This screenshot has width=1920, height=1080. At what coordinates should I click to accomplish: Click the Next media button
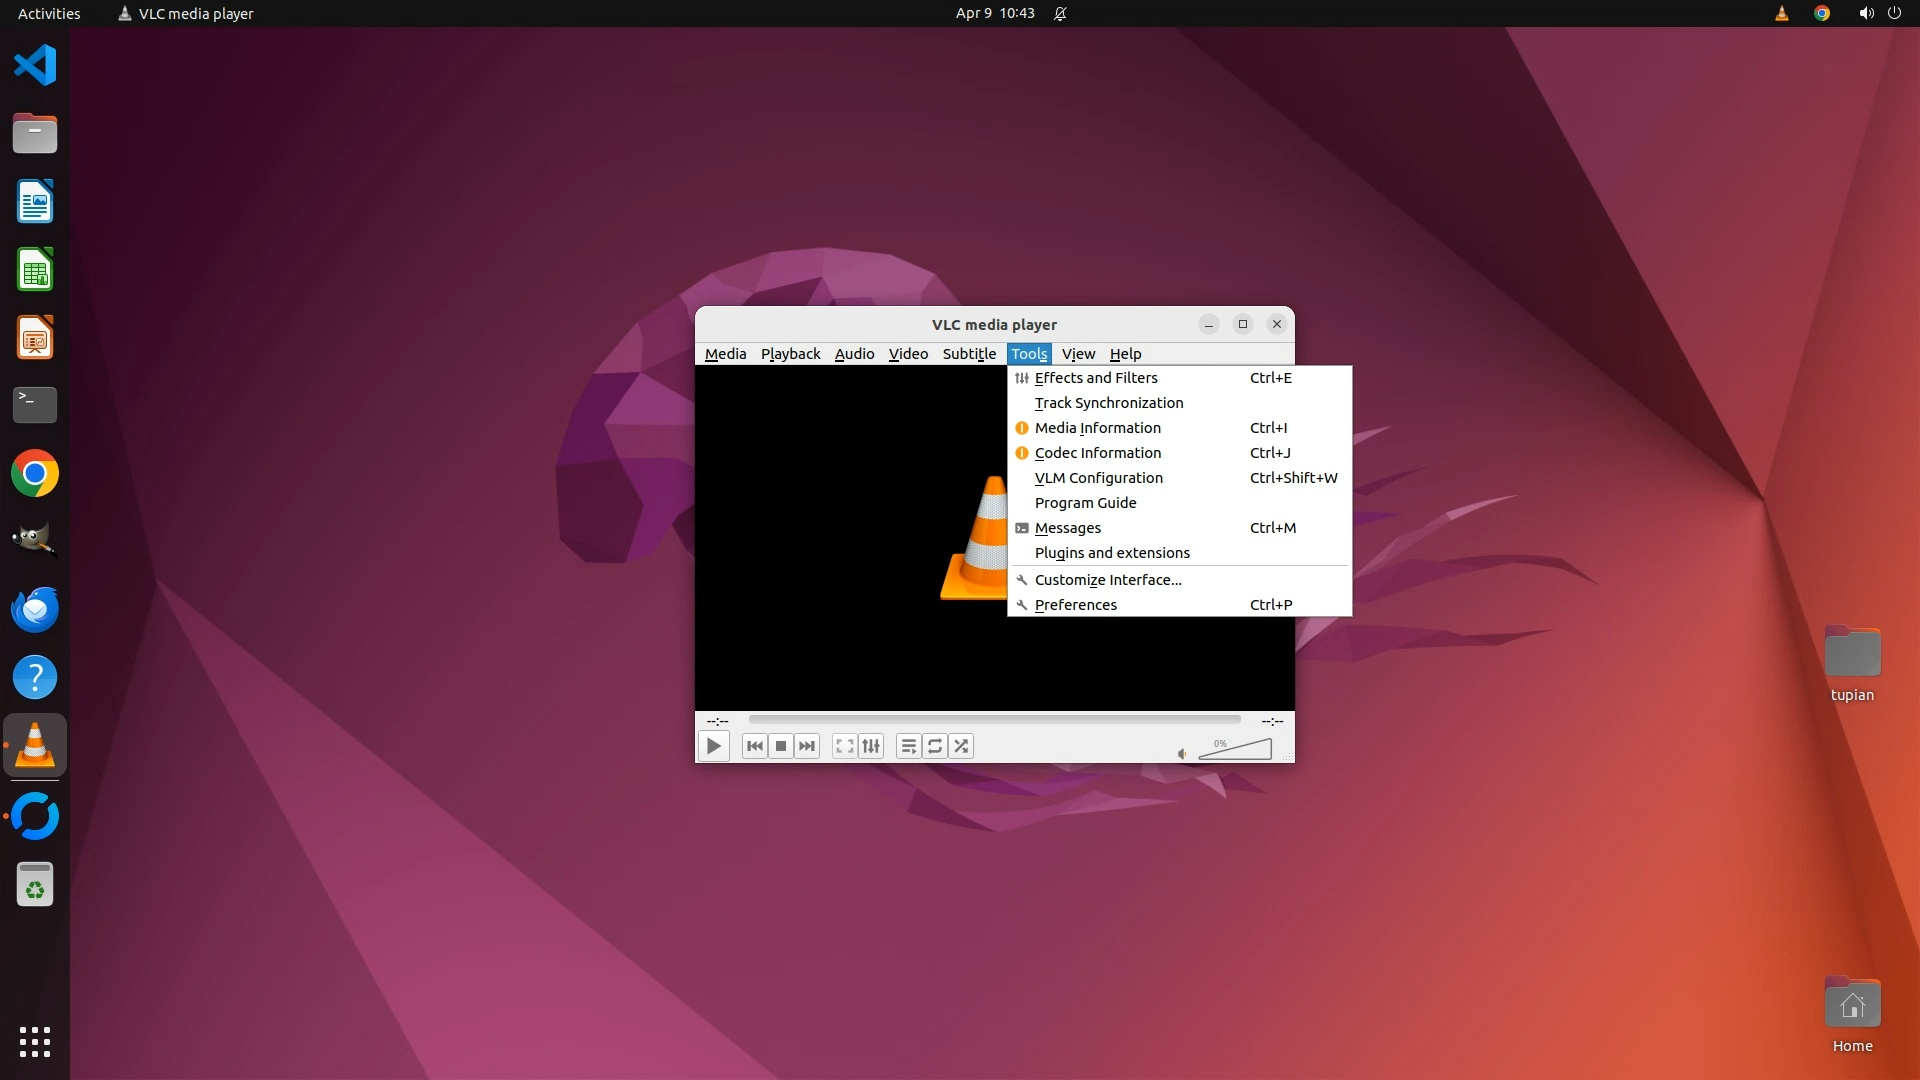pyautogui.click(x=807, y=746)
